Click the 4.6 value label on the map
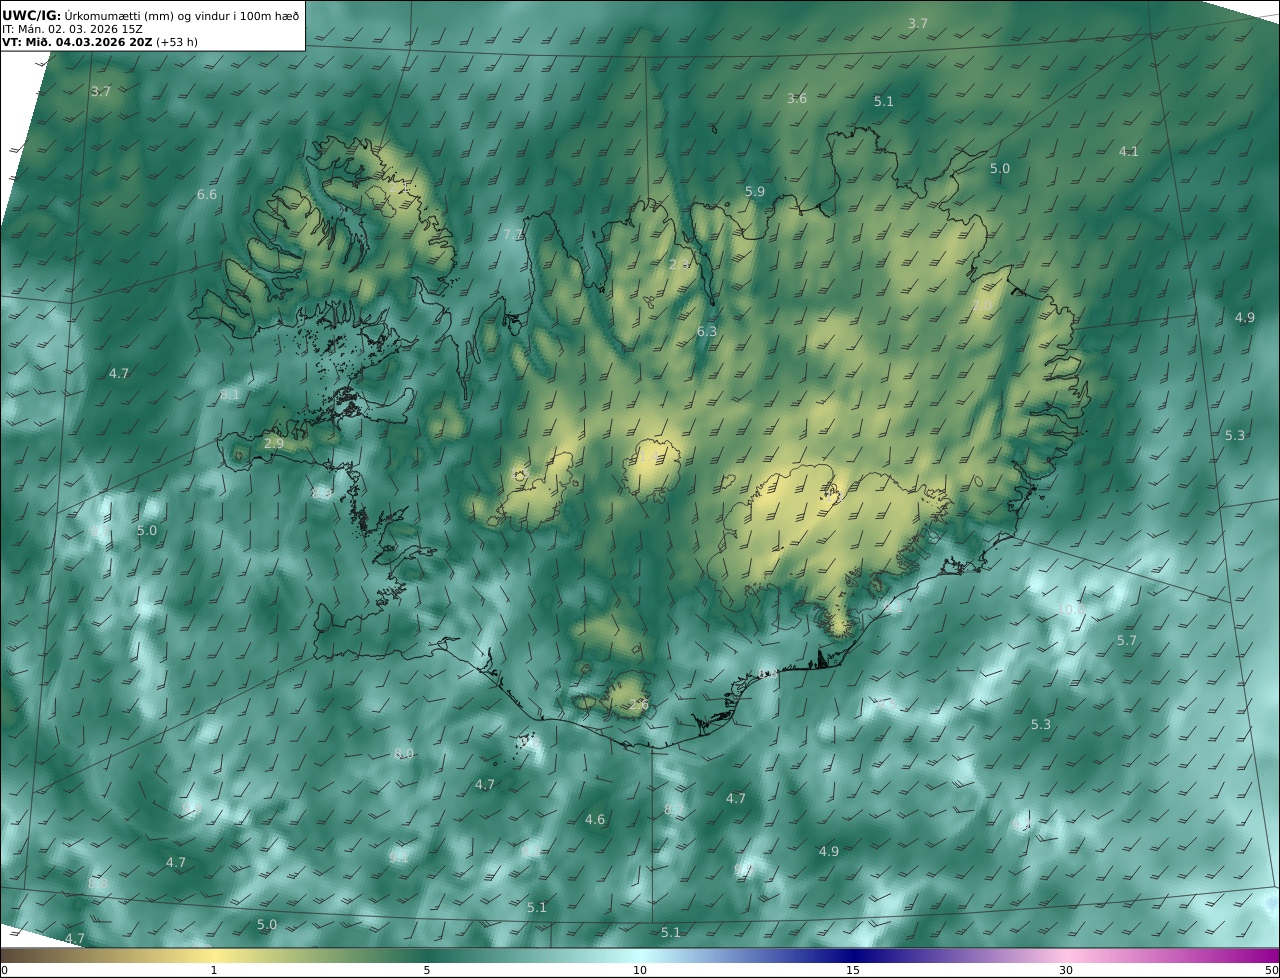1280x978 pixels. 595,819
